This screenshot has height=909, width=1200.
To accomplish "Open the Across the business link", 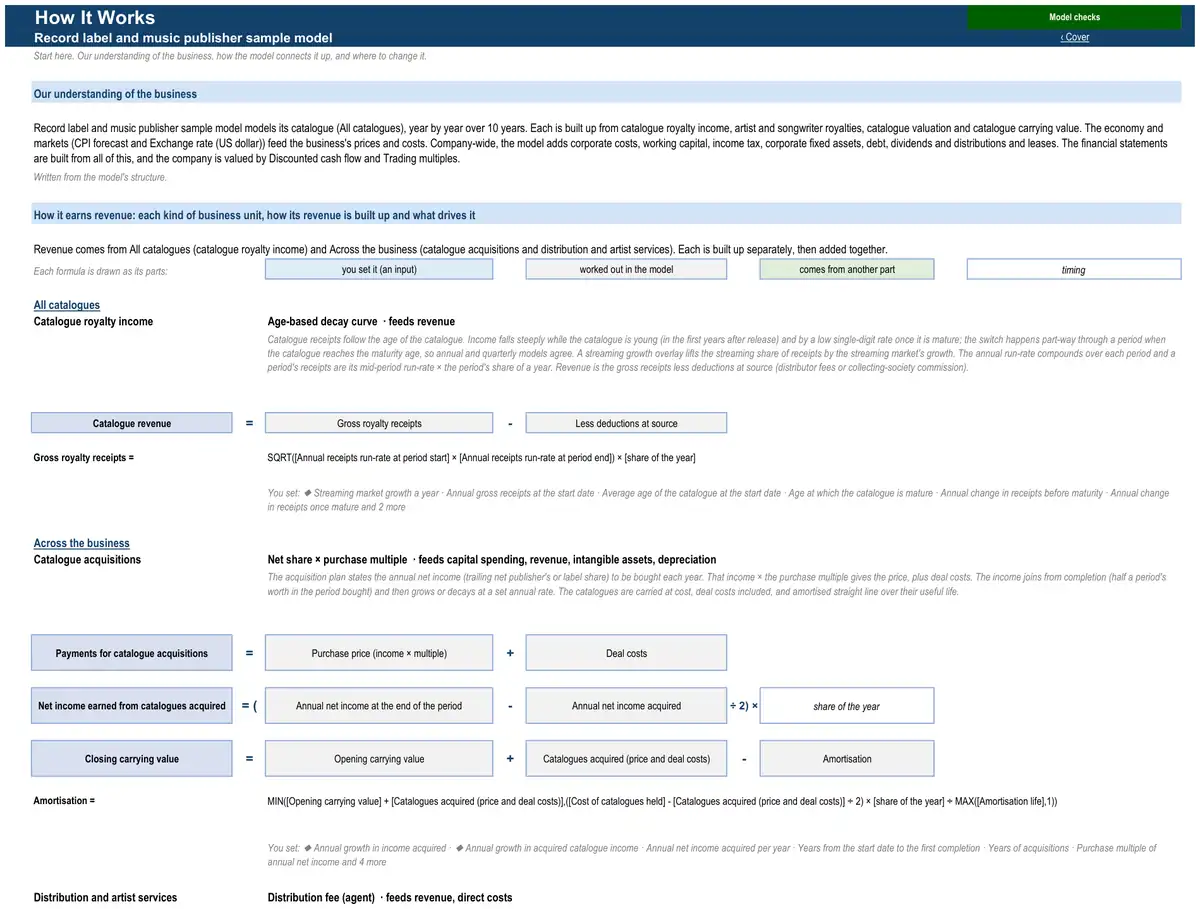I will tap(81, 543).
